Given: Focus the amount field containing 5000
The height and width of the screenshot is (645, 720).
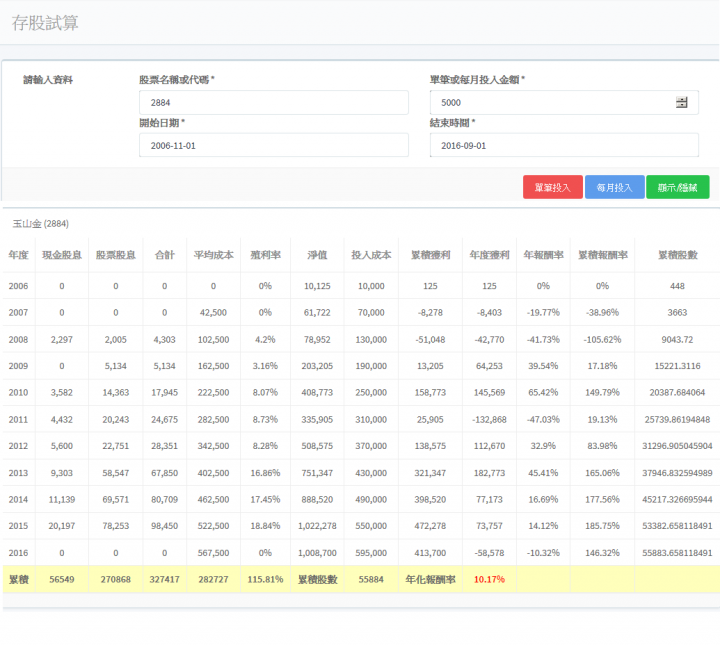Looking at the screenshot, I should [564, 102].
